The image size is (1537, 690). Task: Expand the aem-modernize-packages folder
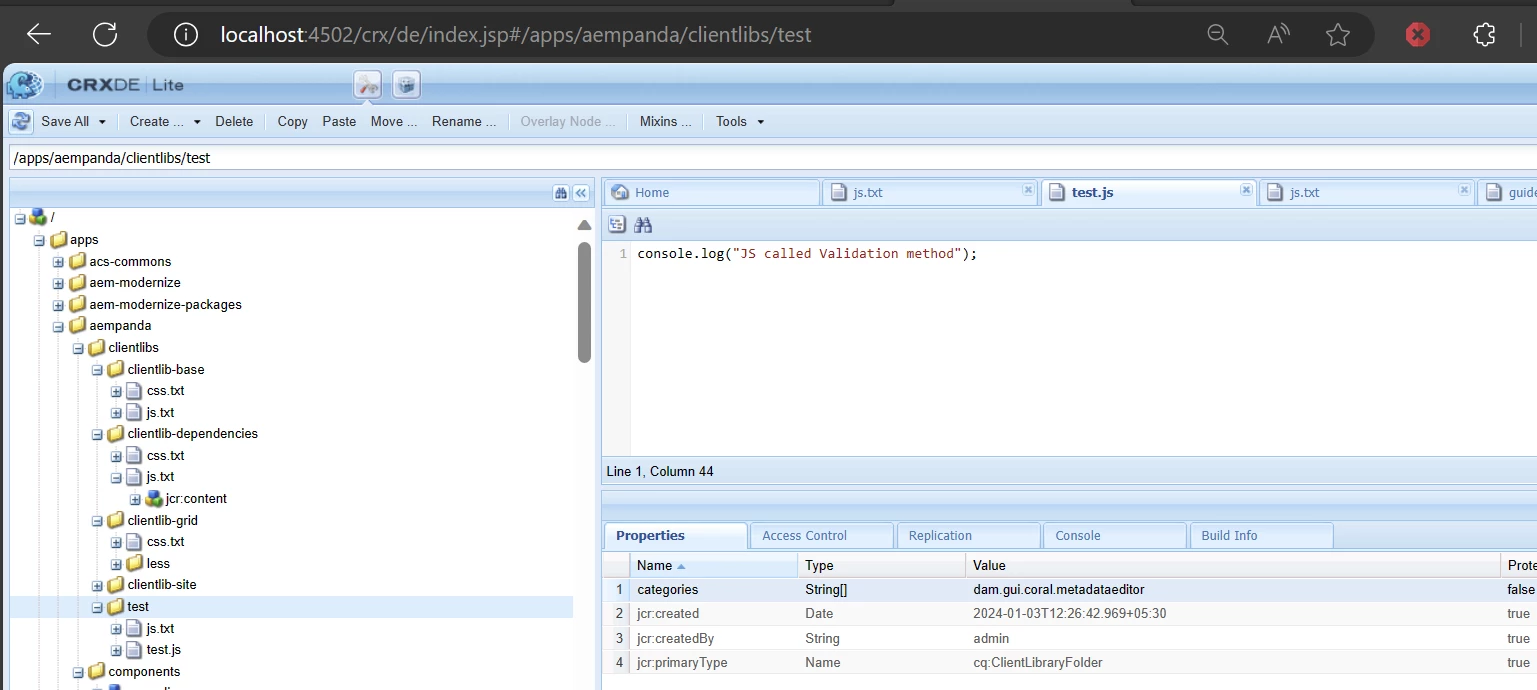58,305
